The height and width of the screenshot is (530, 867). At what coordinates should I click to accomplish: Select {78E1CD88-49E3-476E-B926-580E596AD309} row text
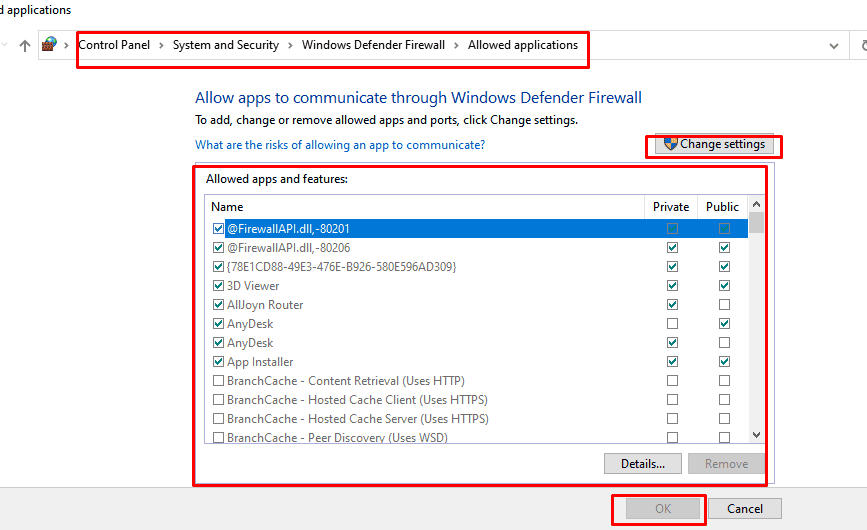[x=342, y=267]
